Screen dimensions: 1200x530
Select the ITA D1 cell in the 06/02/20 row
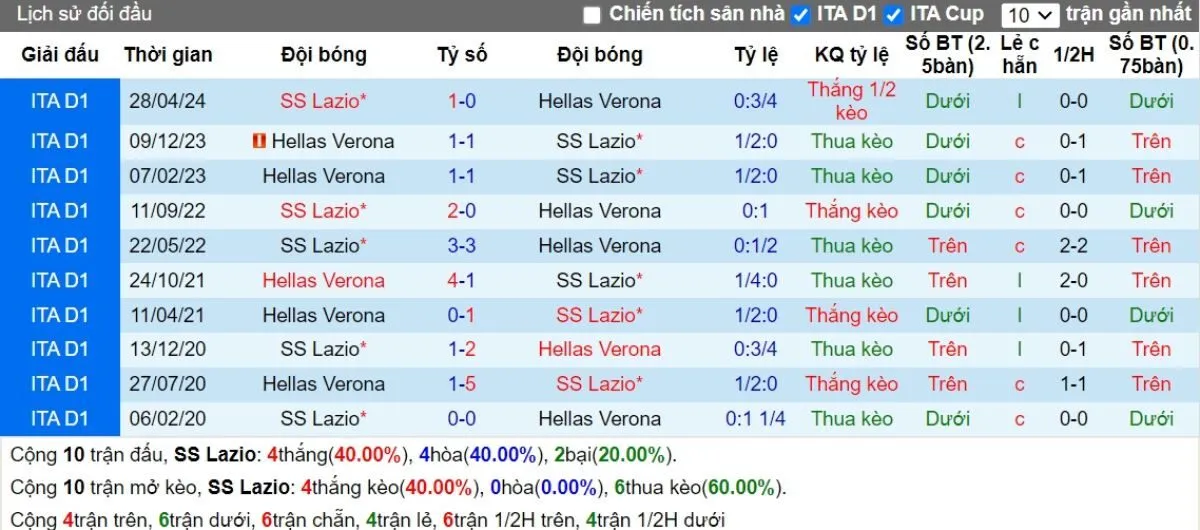click(x=60, y=419)
